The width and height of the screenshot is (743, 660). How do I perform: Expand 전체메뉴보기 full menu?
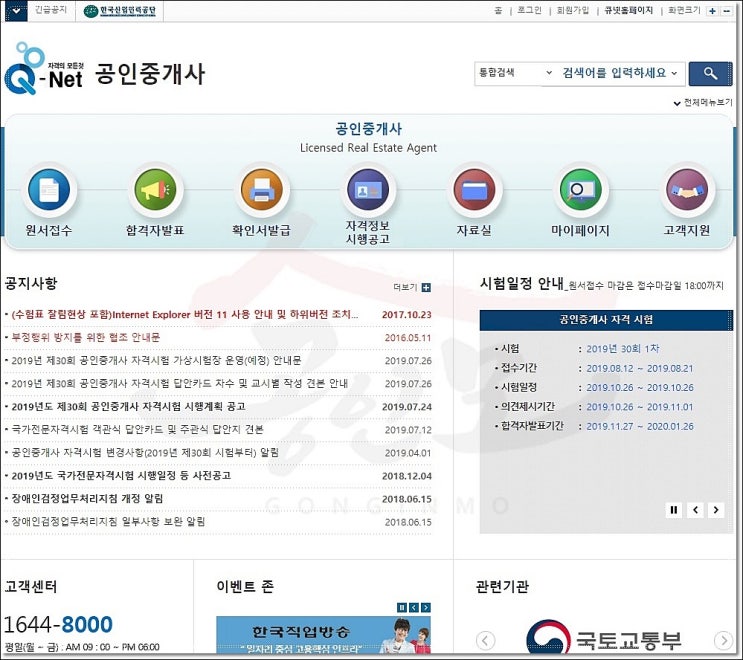pyautogui.click(x=703, y=103)
